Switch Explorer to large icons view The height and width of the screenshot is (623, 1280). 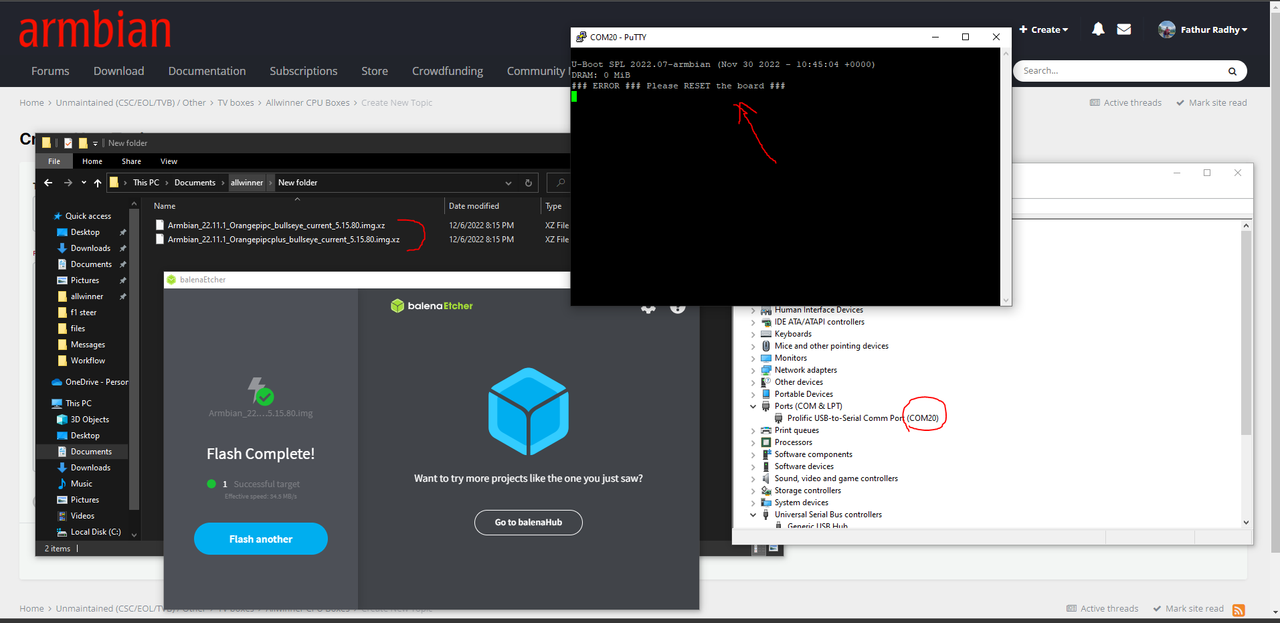click(x=773, y=548)
